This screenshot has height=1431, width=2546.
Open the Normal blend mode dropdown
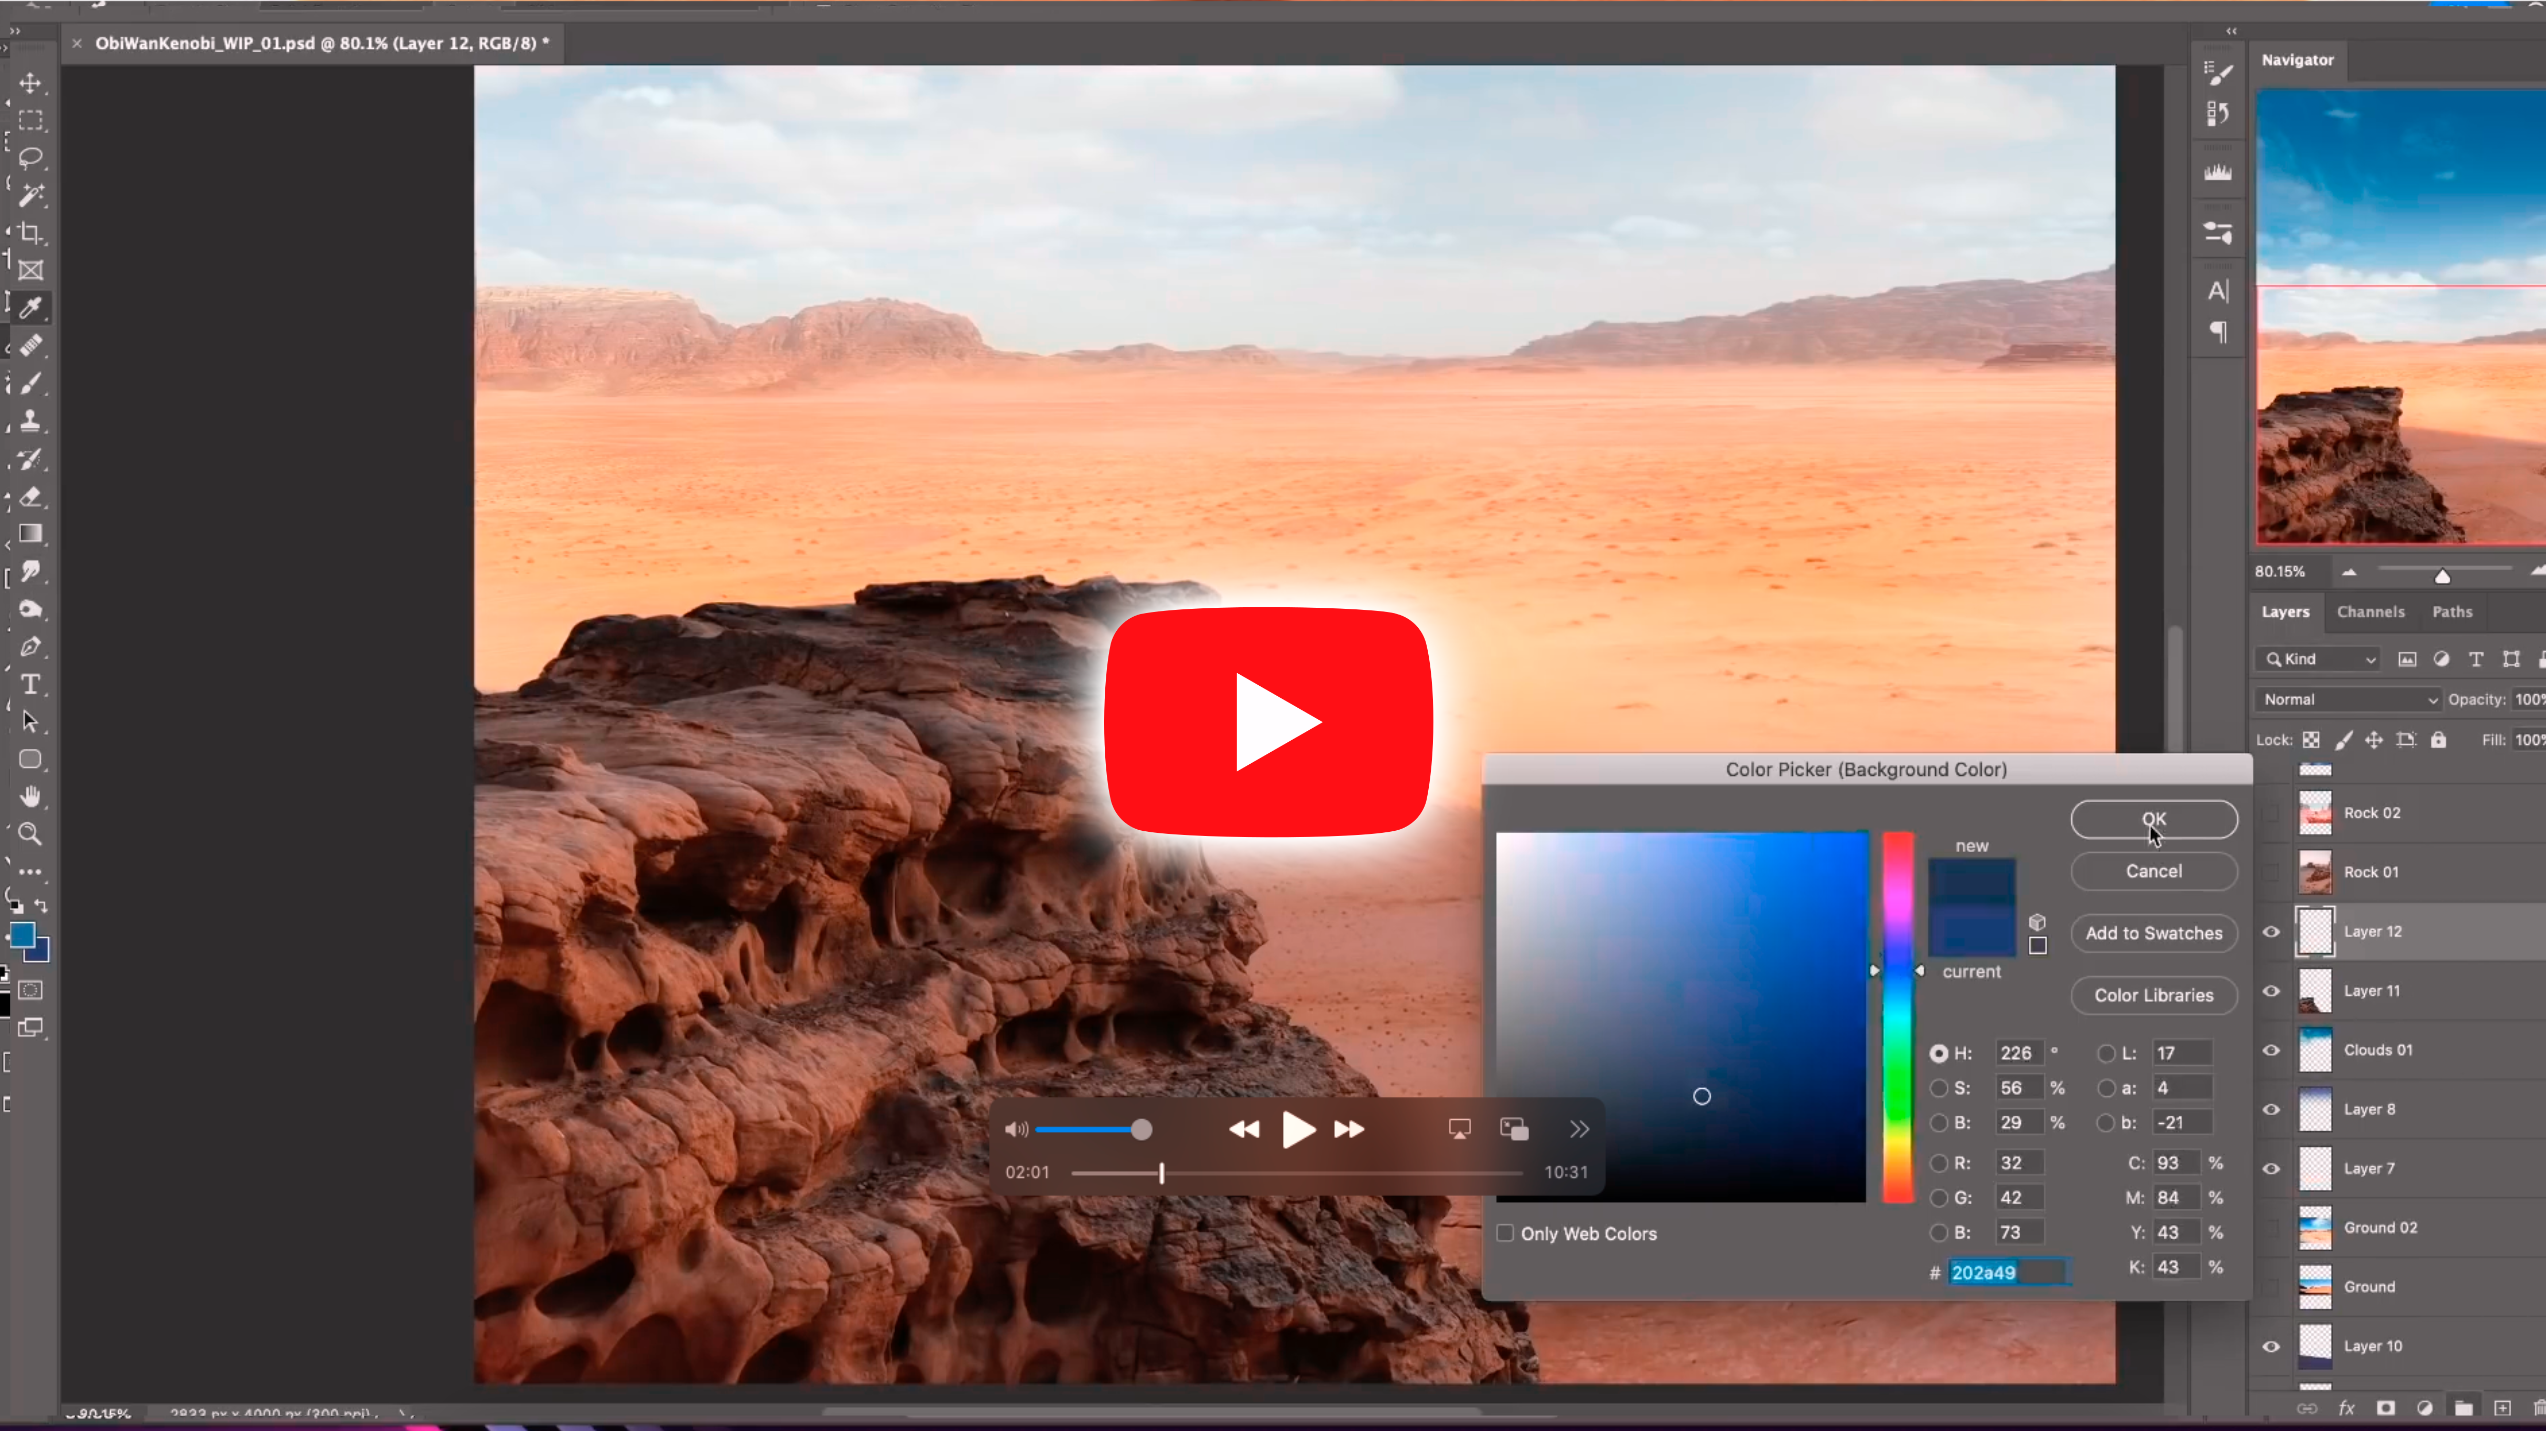coord(2347,700)
